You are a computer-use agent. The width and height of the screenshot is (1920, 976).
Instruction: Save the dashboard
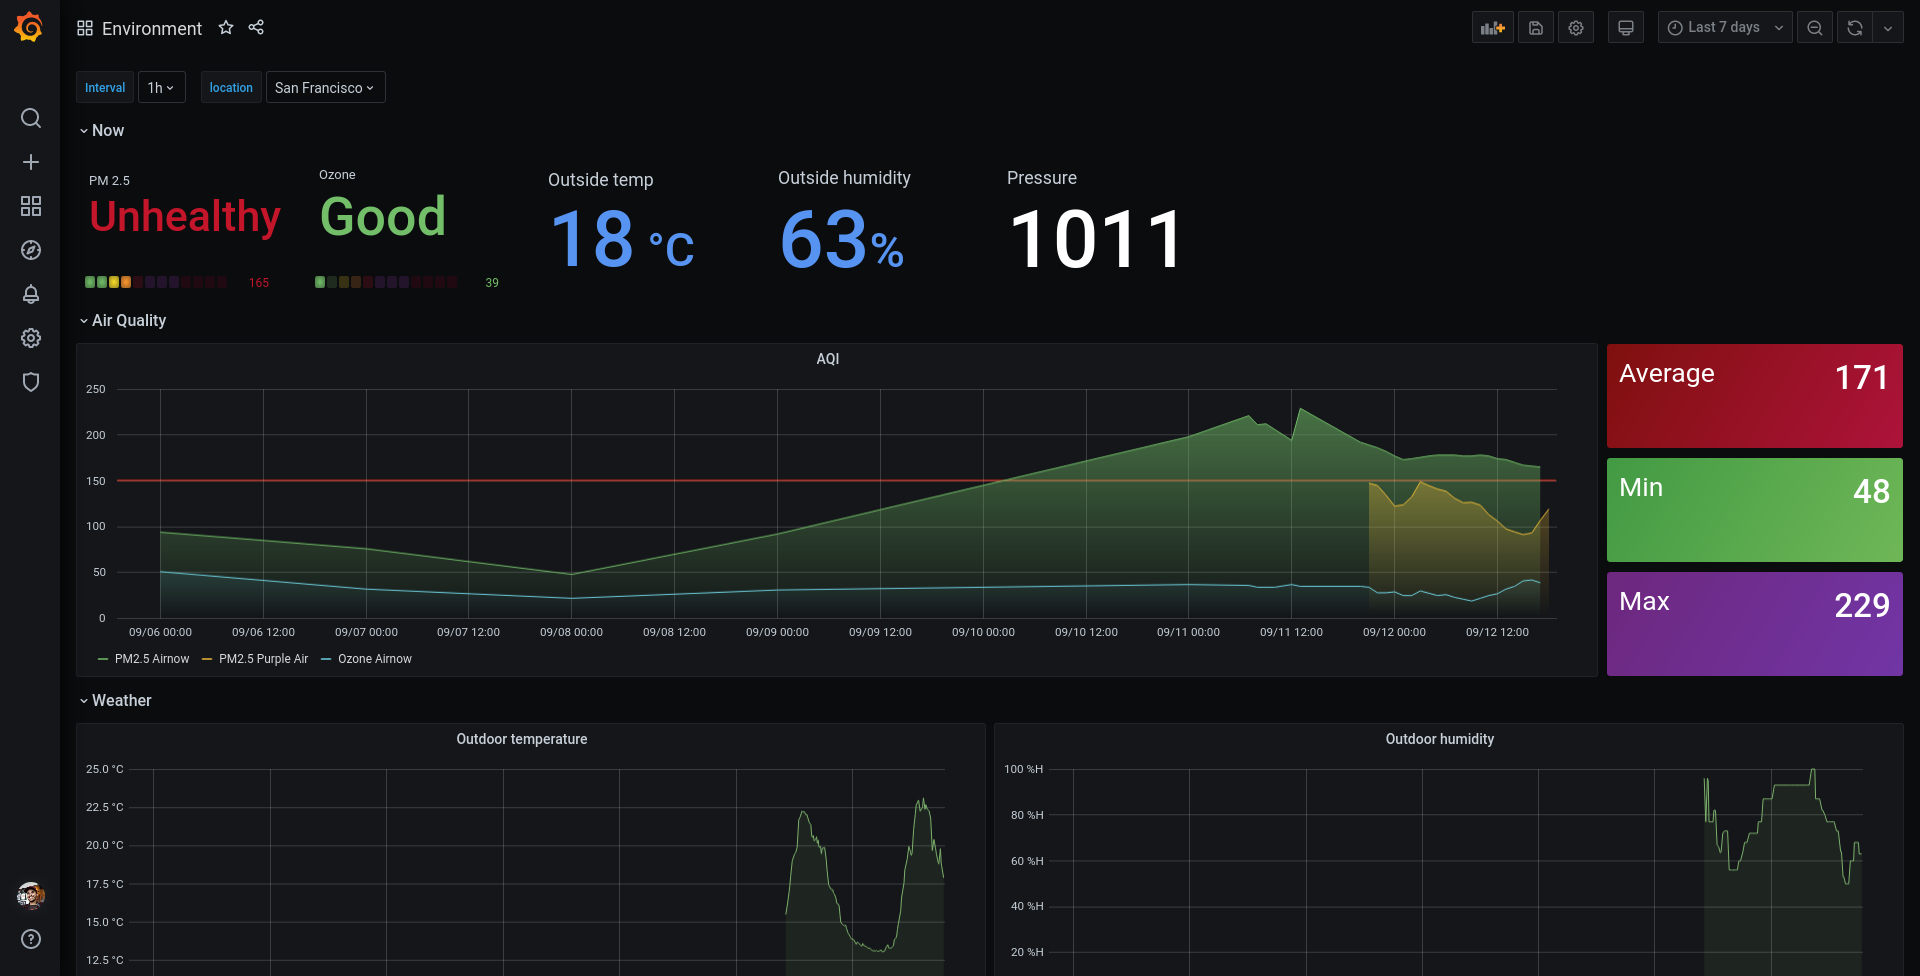pyautogui.click(x=1536, y=27)
